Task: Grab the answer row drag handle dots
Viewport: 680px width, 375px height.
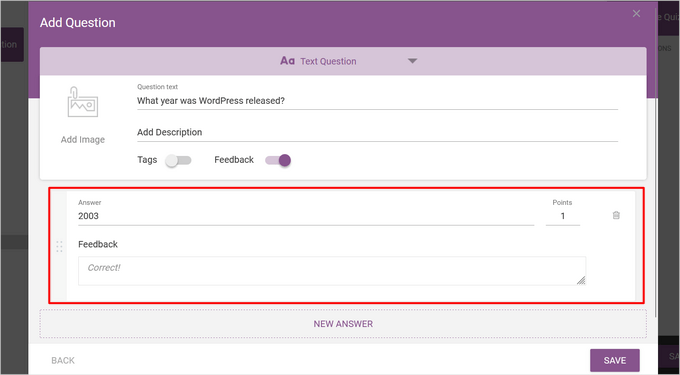Action: point(59,247)
